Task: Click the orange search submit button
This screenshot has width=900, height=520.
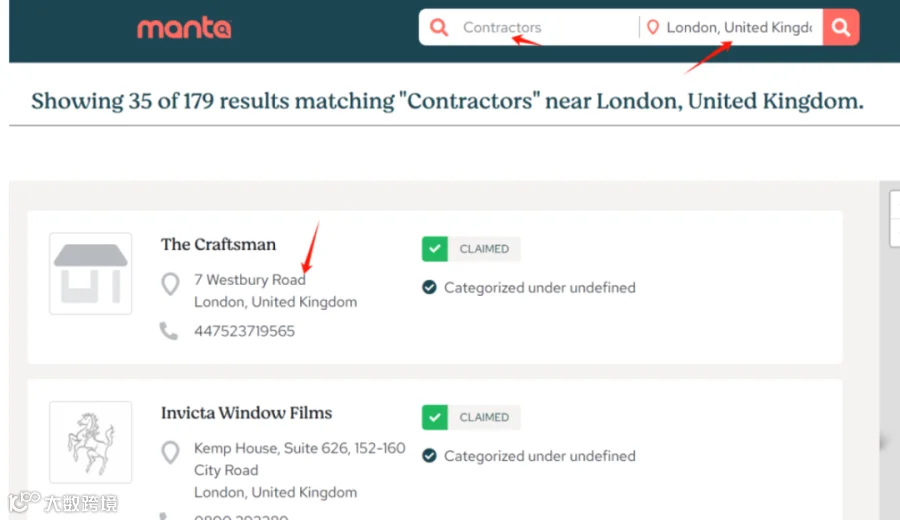Action: click(841, 27)
